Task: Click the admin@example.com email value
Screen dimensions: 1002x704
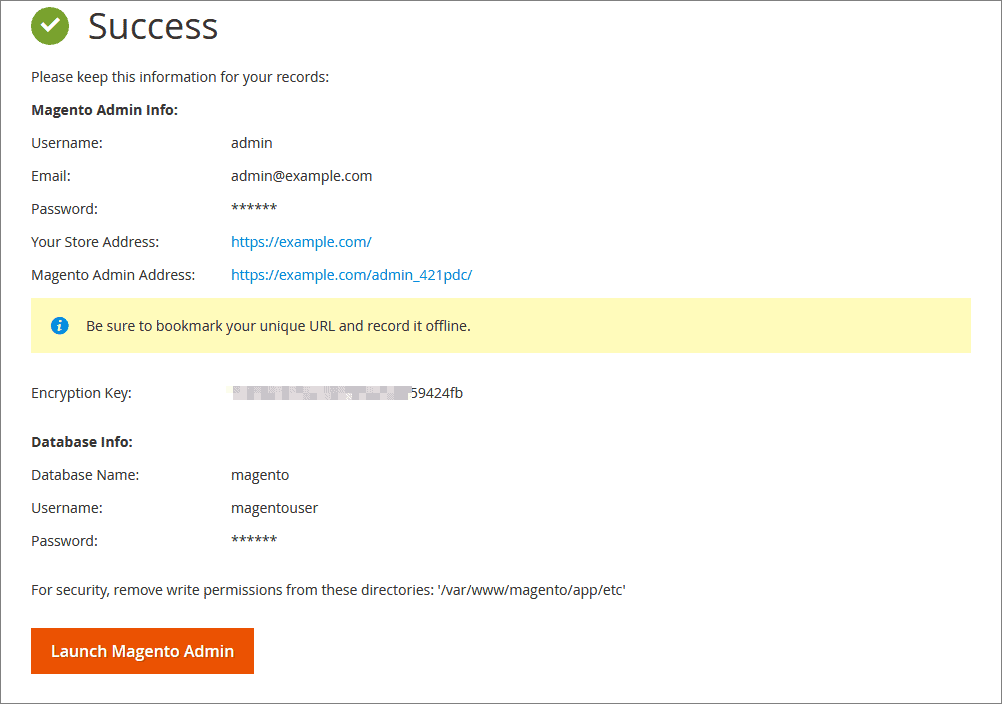Action: point(302,176)
